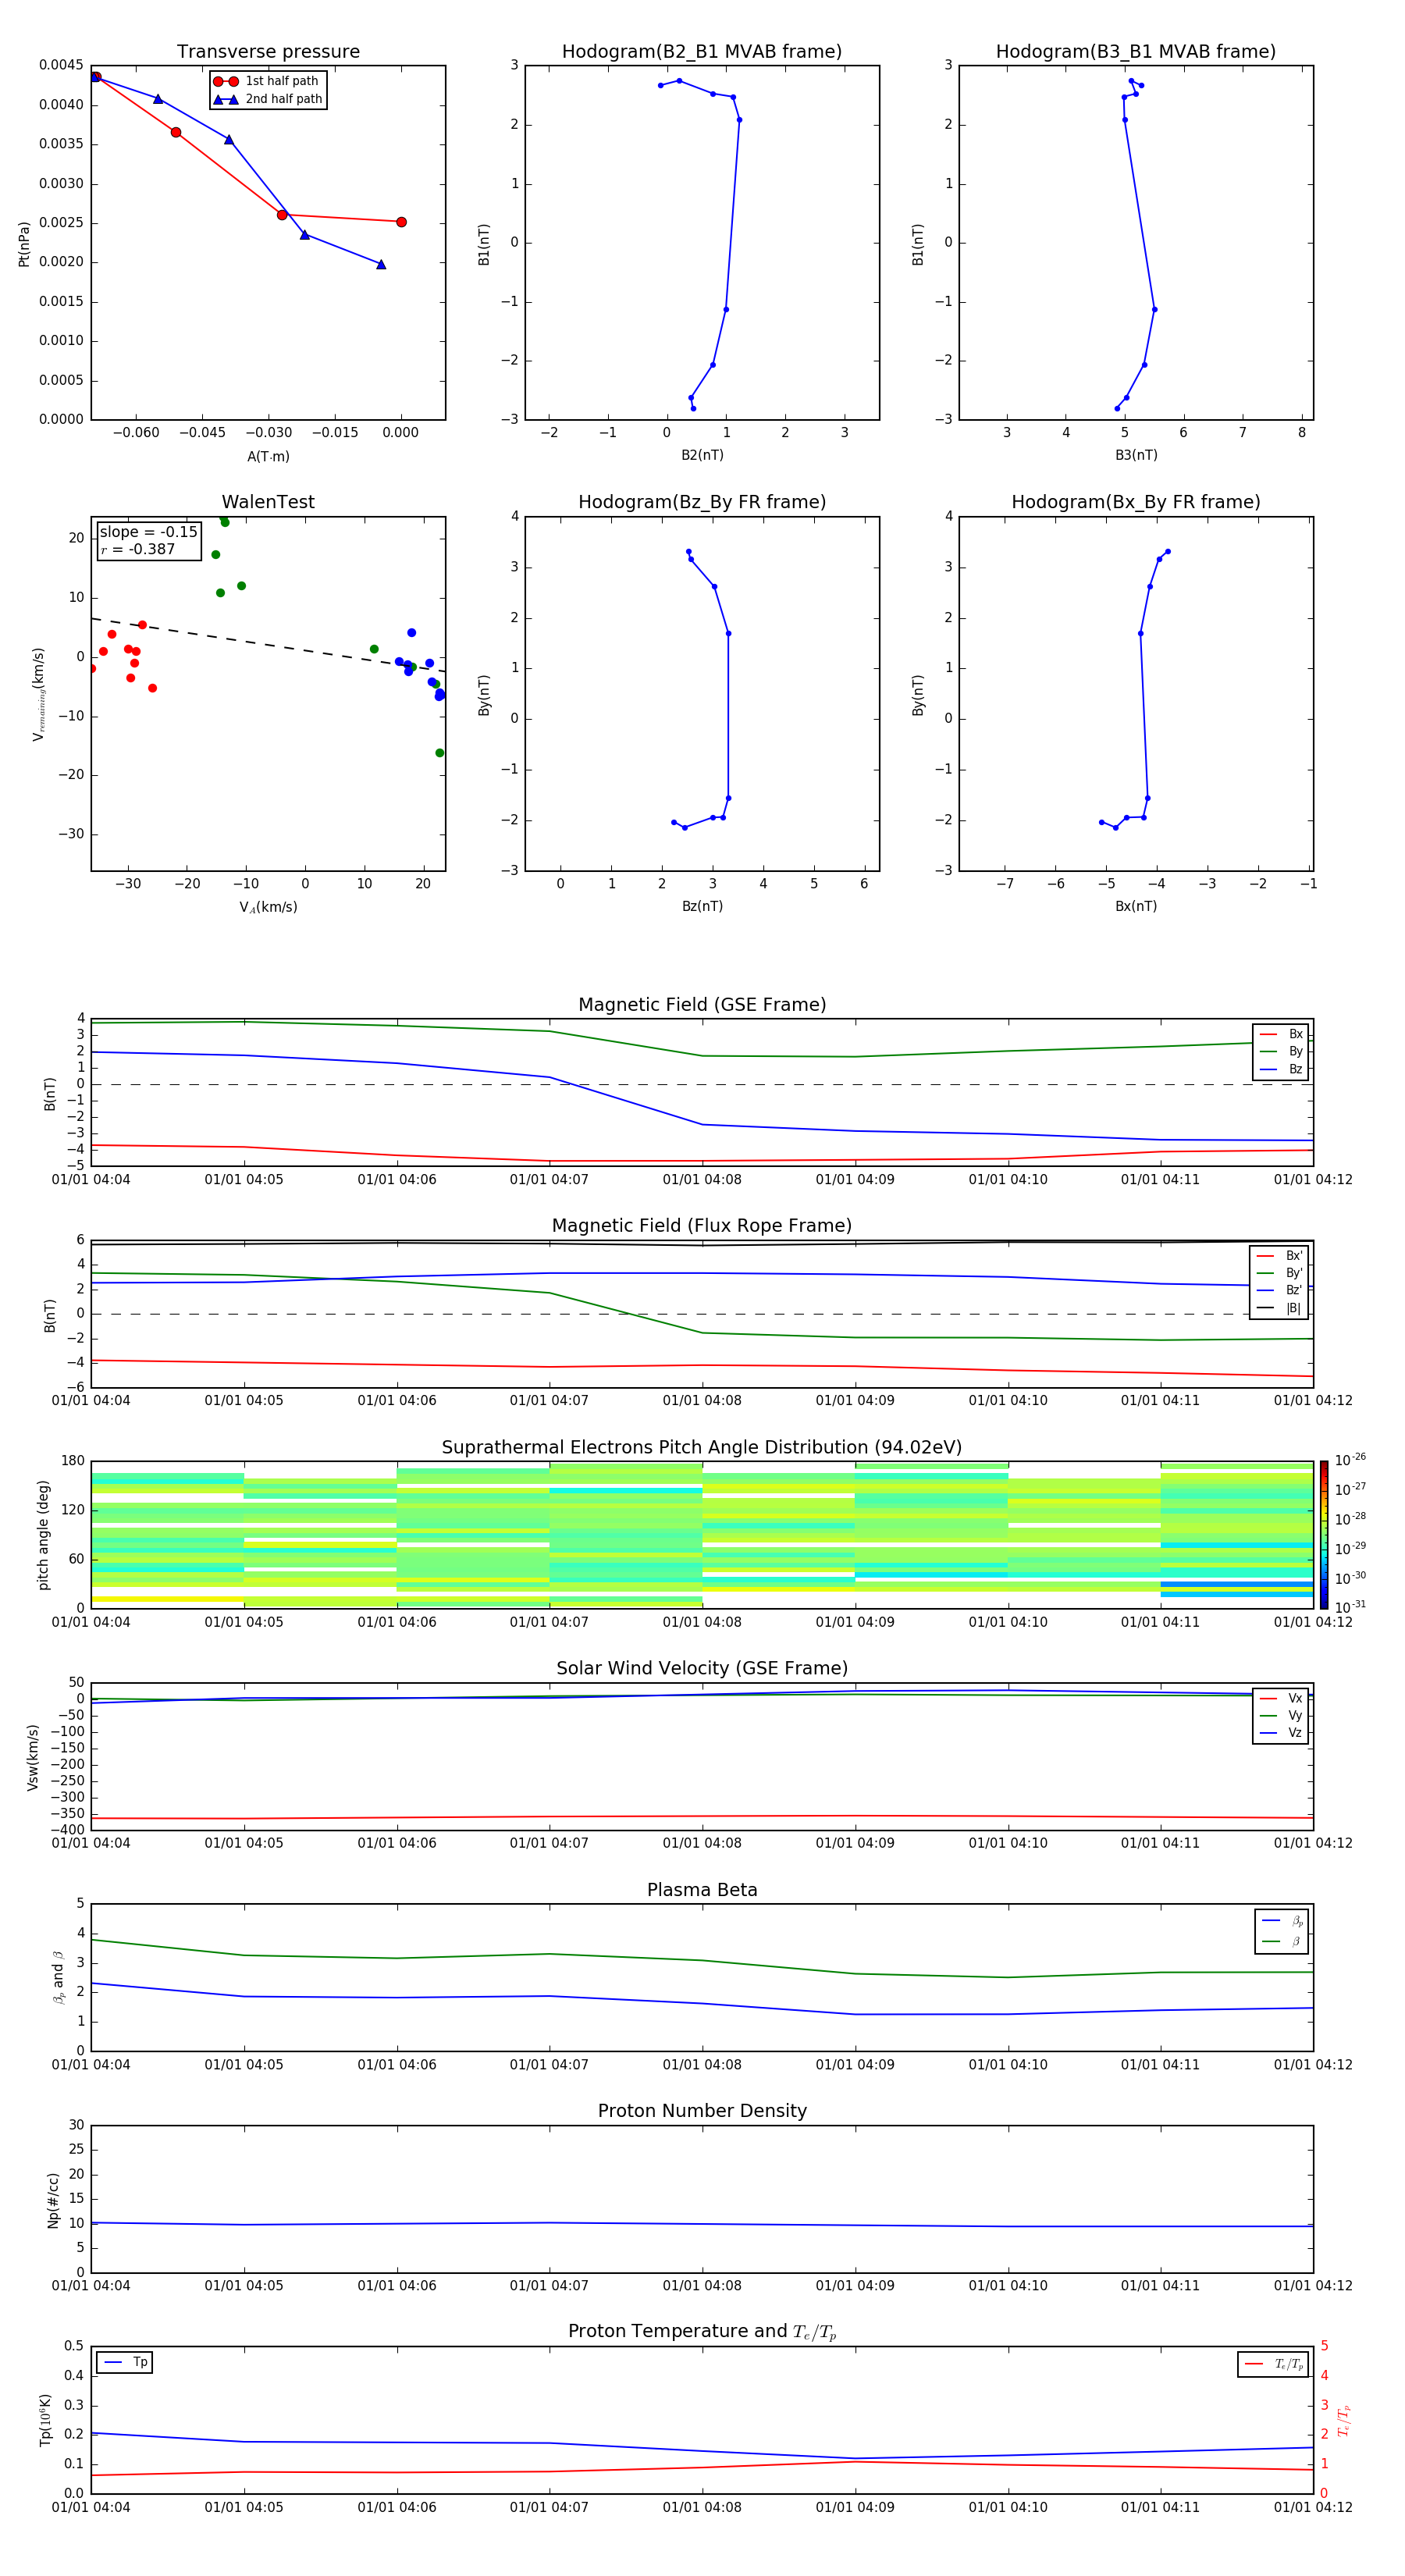Click the Bx legend entry in GSE magnetic field
1405x2576 pixels.
coord(1281,1034)
